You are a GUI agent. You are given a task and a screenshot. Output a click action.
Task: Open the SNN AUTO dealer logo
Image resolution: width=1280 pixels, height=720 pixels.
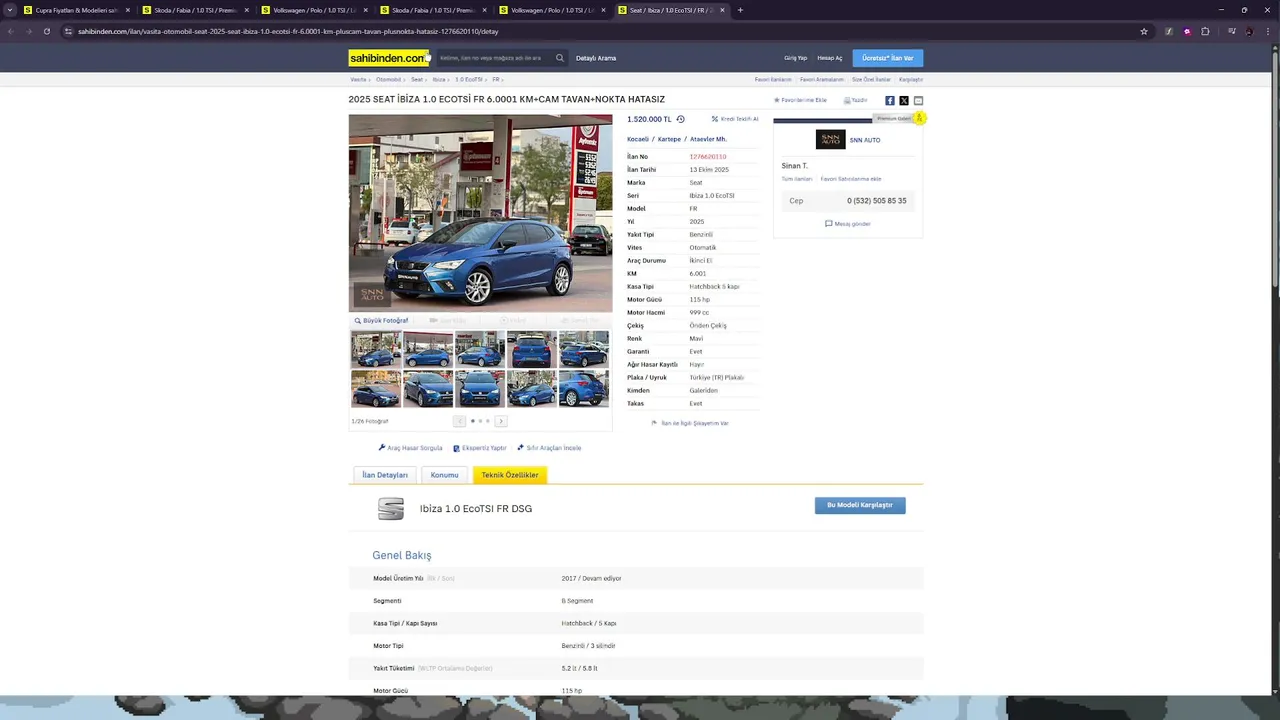(830, 140)
